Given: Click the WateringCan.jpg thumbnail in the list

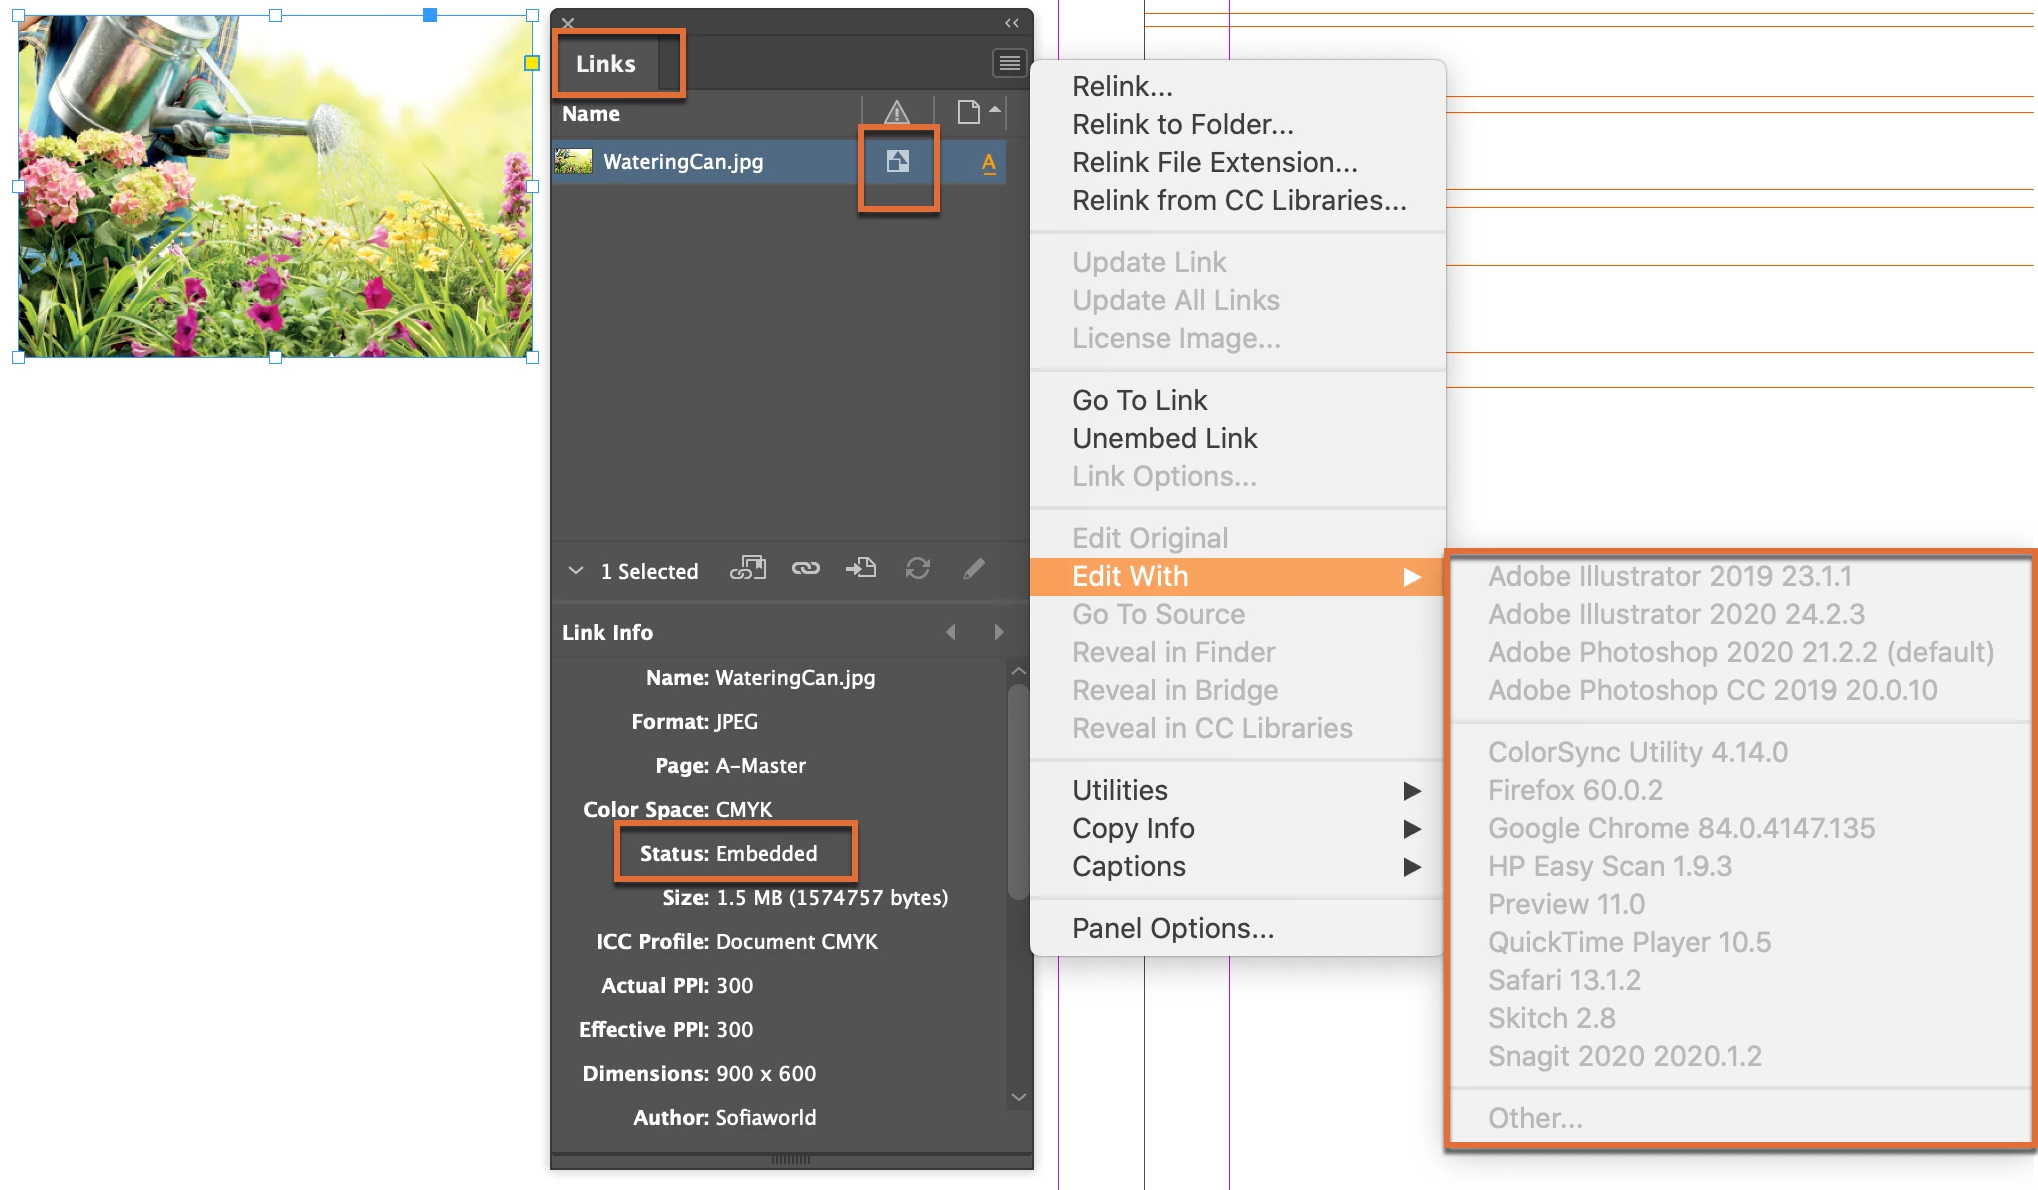Looking at the screenshot, I should 574,161.
